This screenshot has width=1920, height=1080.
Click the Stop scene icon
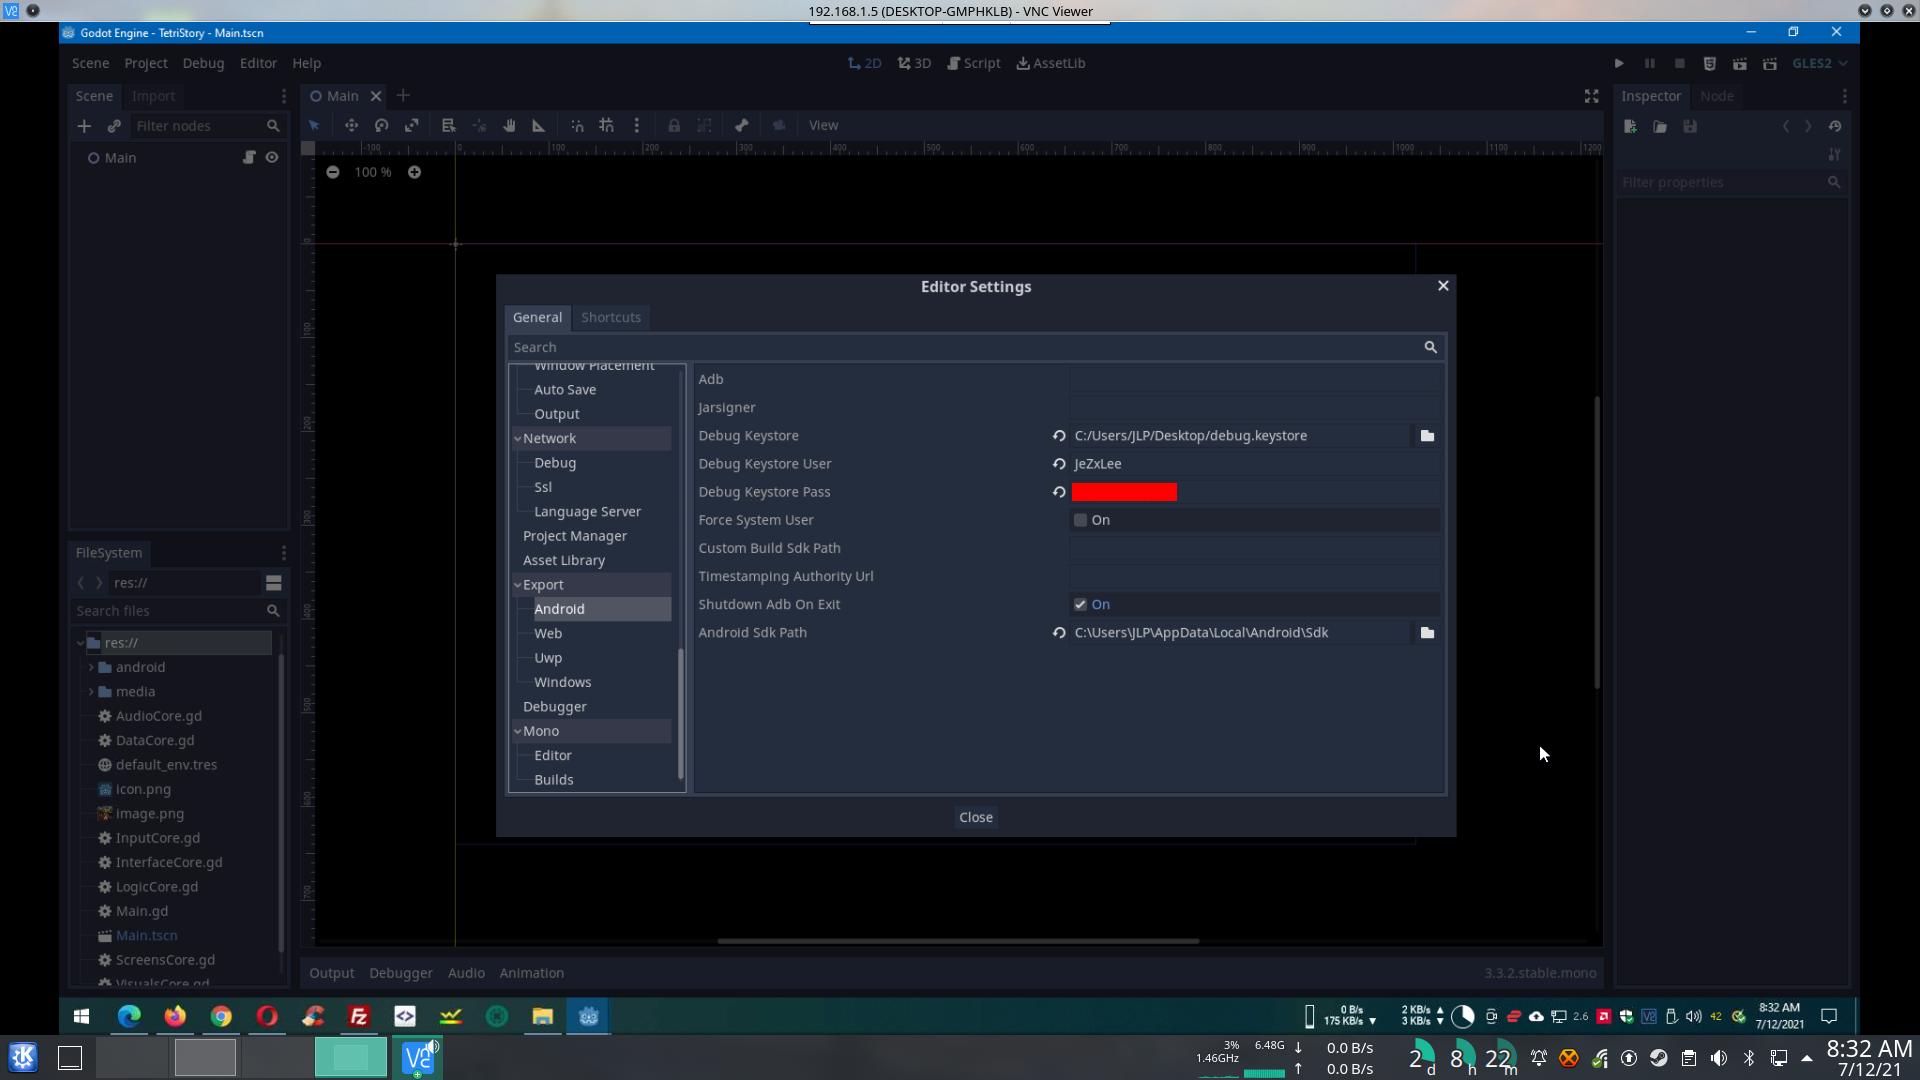(1680, 63)
